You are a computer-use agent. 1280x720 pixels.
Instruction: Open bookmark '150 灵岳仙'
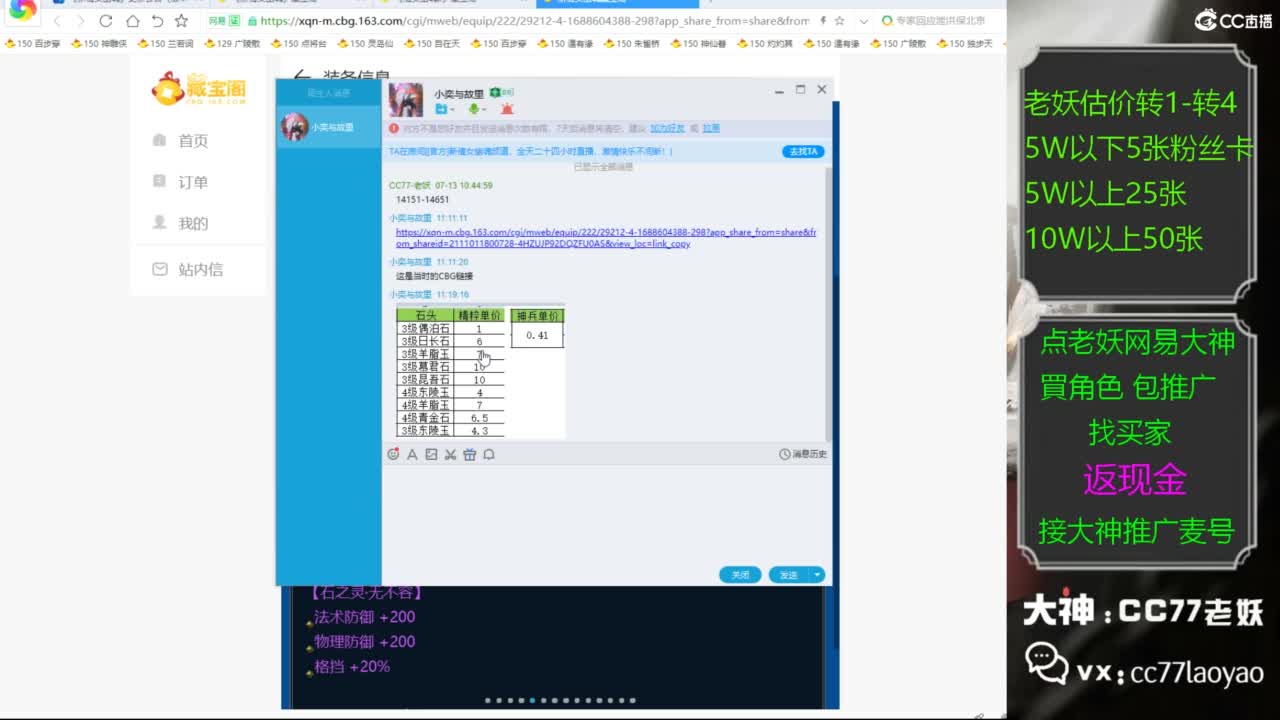(x=366, y=44)
